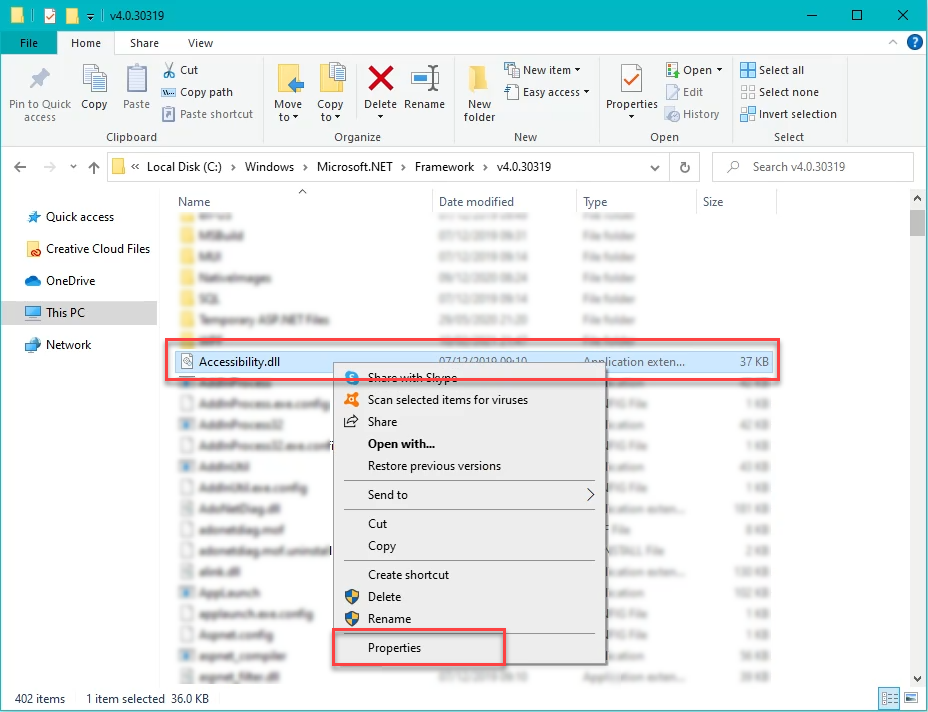Expand the Open button dropdown arrow
Image resolution: width=928 pixels, height=712 pixels.
720,70
